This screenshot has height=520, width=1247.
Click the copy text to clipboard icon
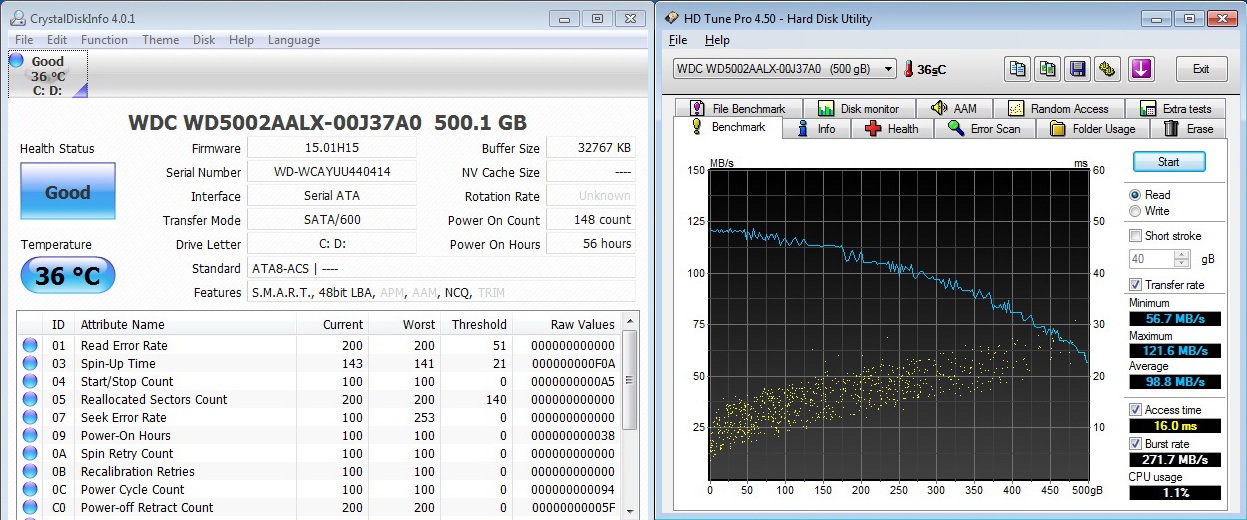[x=1018, y=69]
